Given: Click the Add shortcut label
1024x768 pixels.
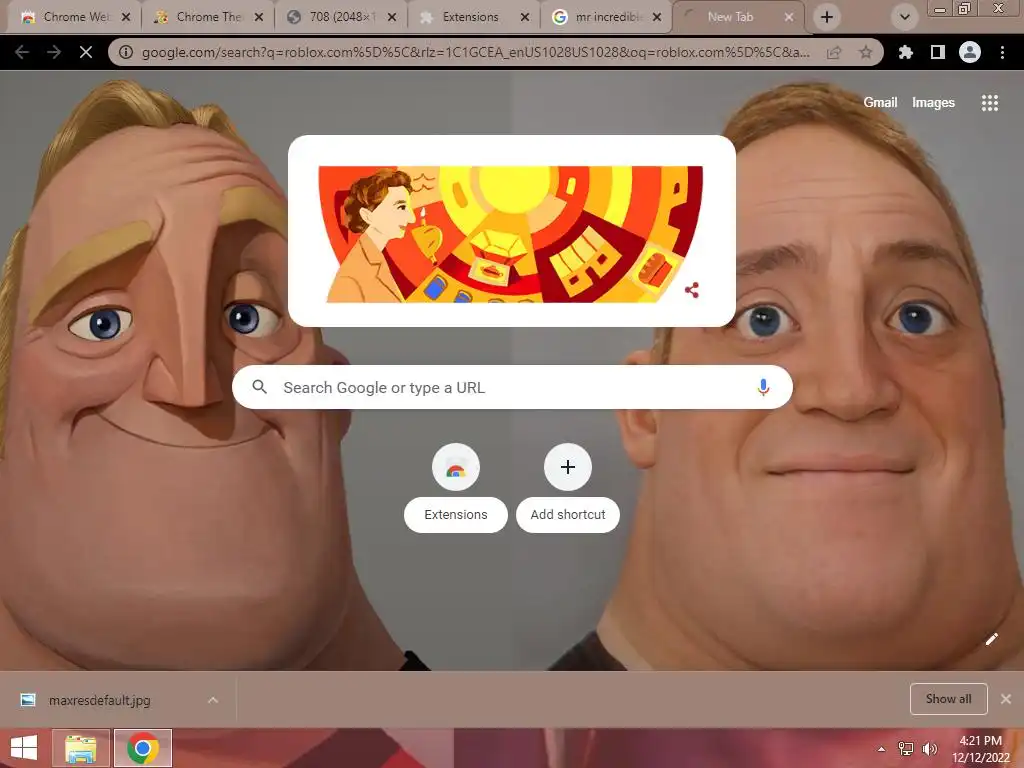Looking at the screenshot, I should (x=568, y=515).
